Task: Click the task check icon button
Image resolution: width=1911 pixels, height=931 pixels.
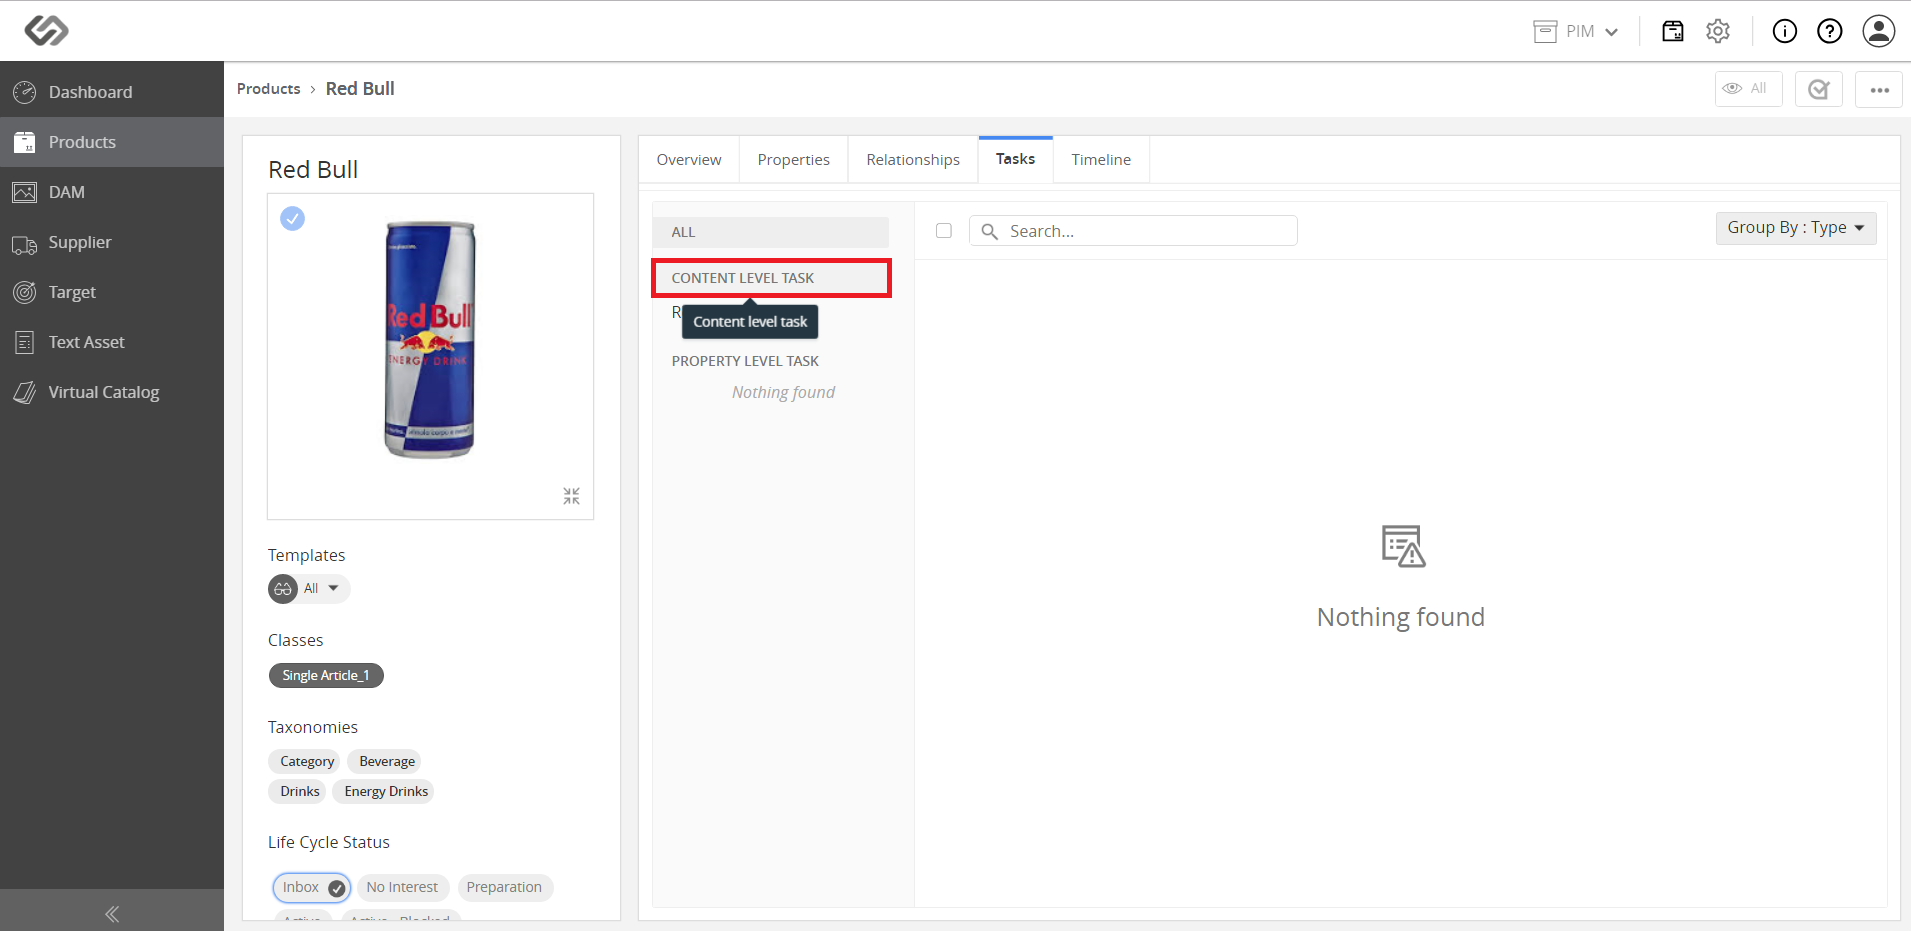Action: [x=1819, y=89]
